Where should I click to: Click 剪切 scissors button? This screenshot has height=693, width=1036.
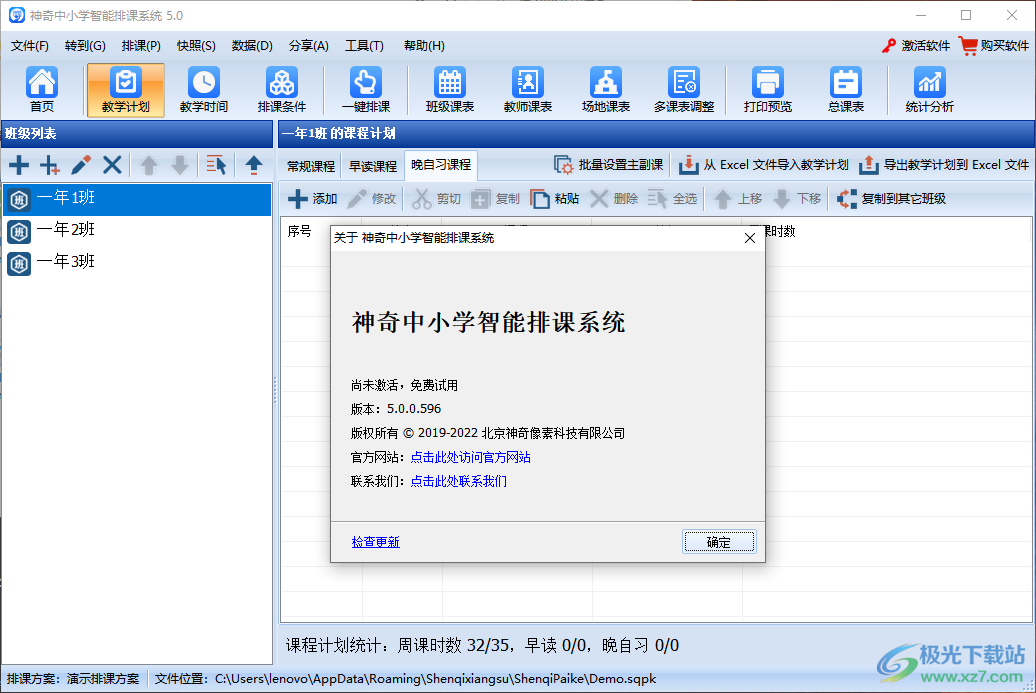click(x=436, y=199)
